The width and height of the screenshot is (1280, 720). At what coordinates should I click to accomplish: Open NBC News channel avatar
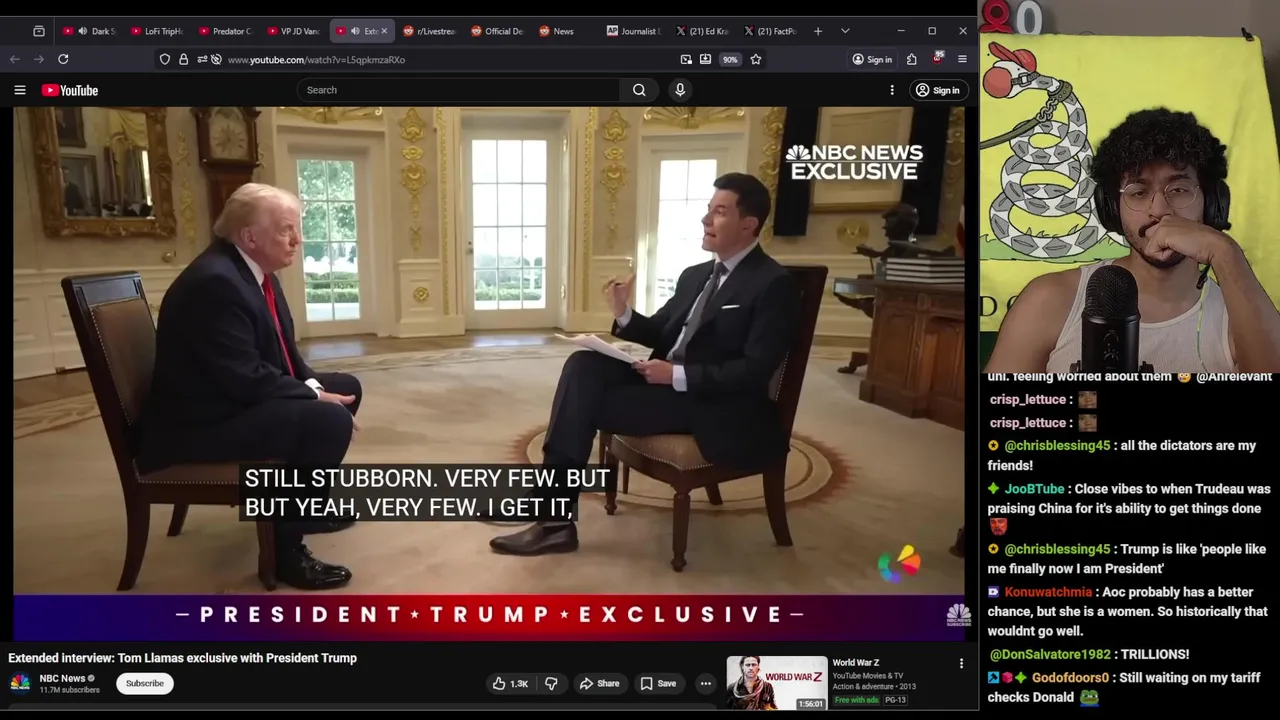19,683
